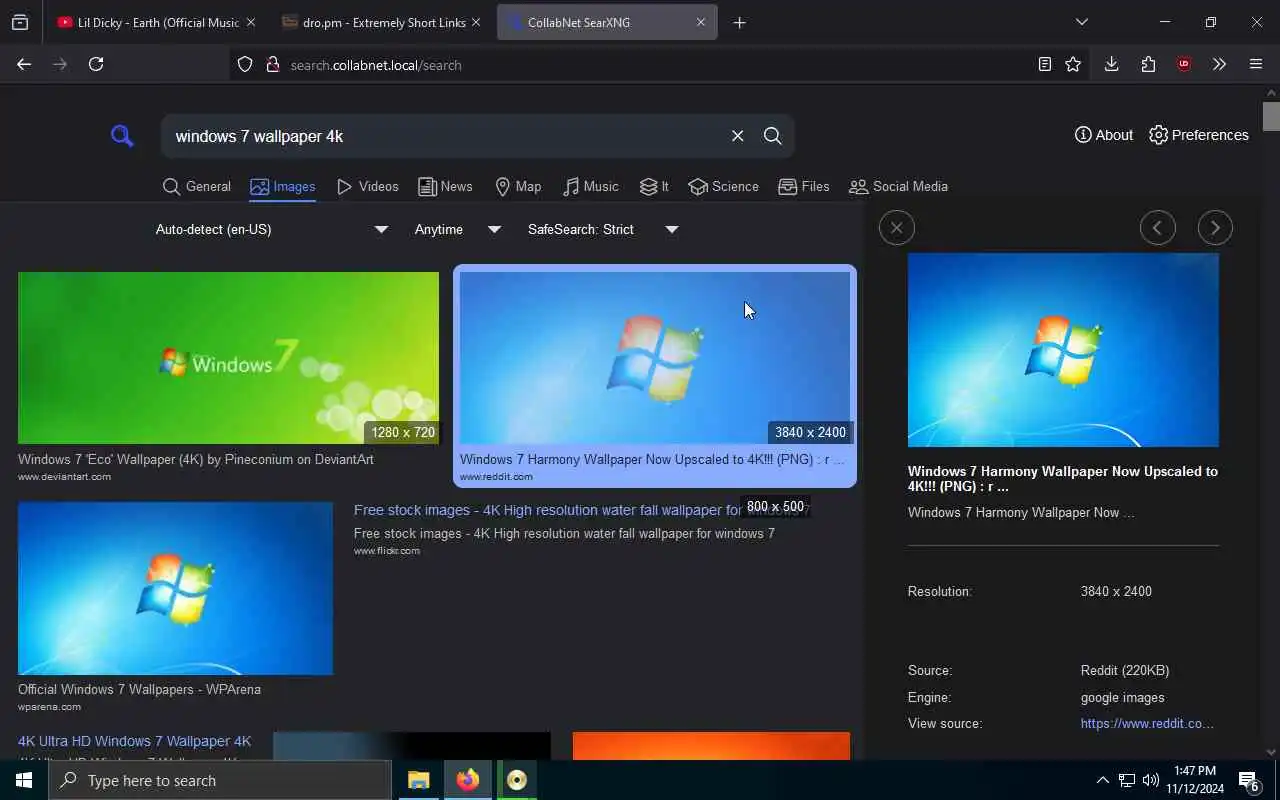Open the About page
Image resolution: width=1280 pixels, height=800 pixels.
pos(1104,135)
